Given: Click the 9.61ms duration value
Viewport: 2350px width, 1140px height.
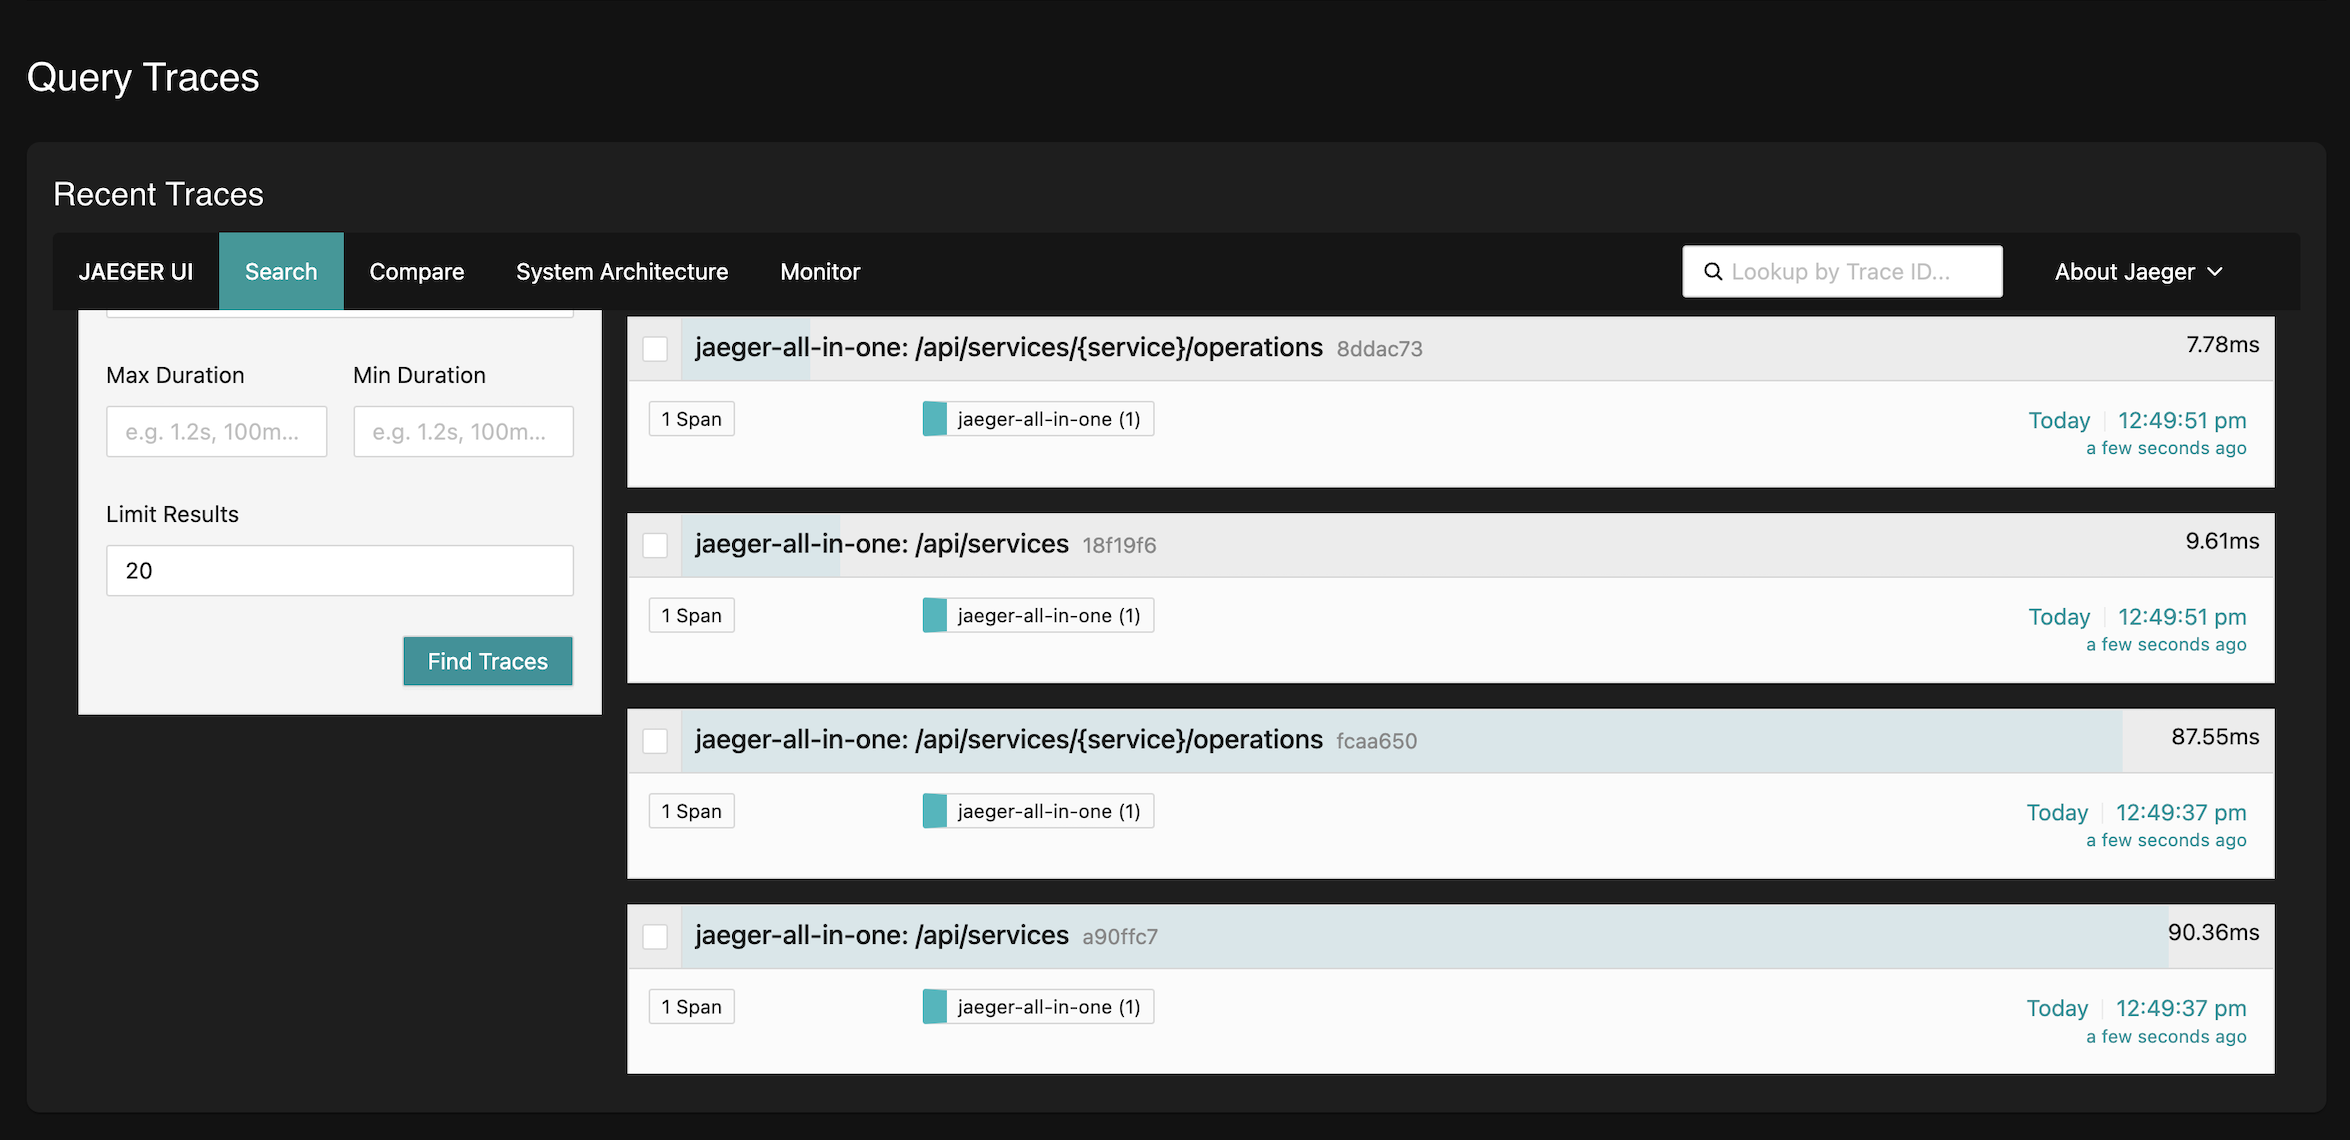Looking at the screenshot, I should coord(2222,541).
